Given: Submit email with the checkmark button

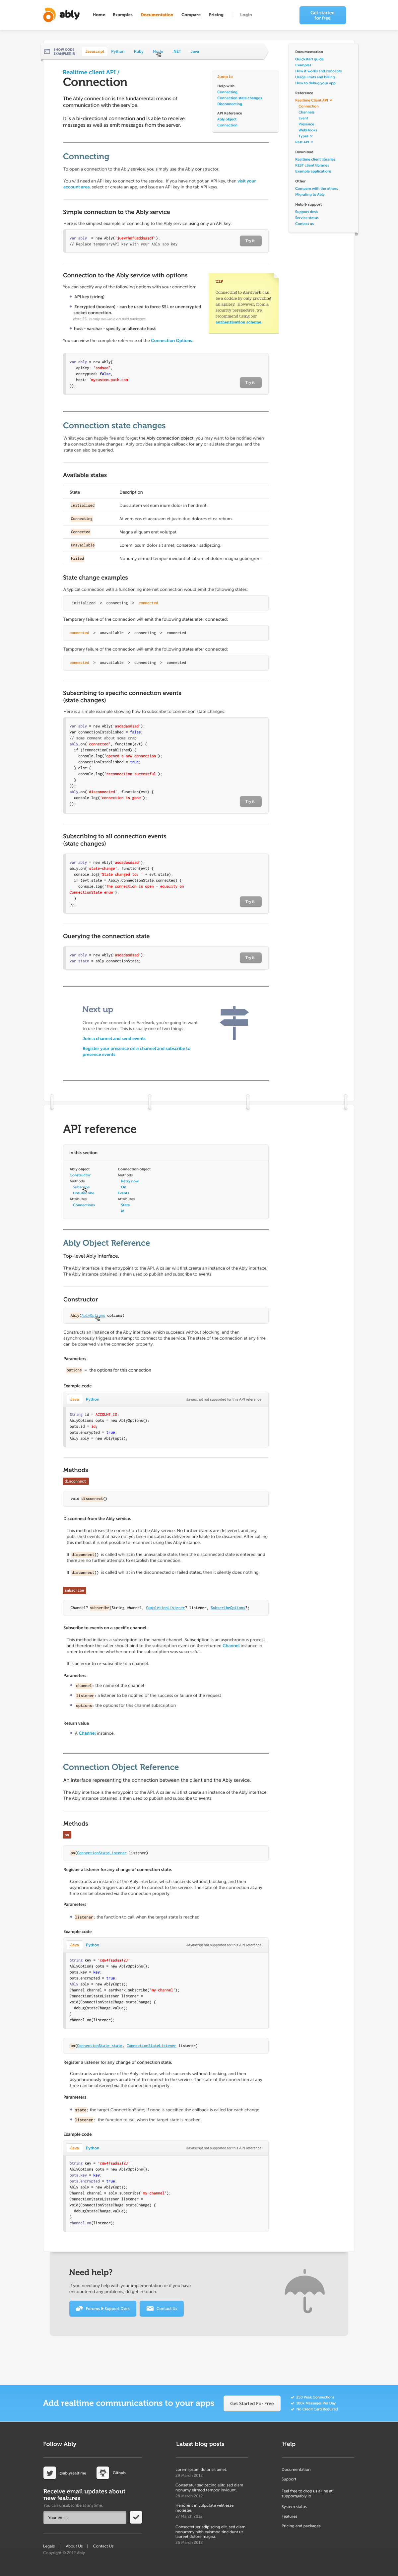Looking at the screenshot, I should pos(136,2517).
